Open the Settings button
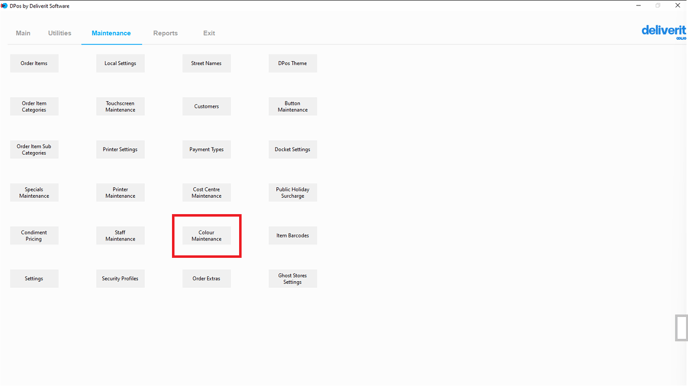The image size is (688, 389). 34,278
